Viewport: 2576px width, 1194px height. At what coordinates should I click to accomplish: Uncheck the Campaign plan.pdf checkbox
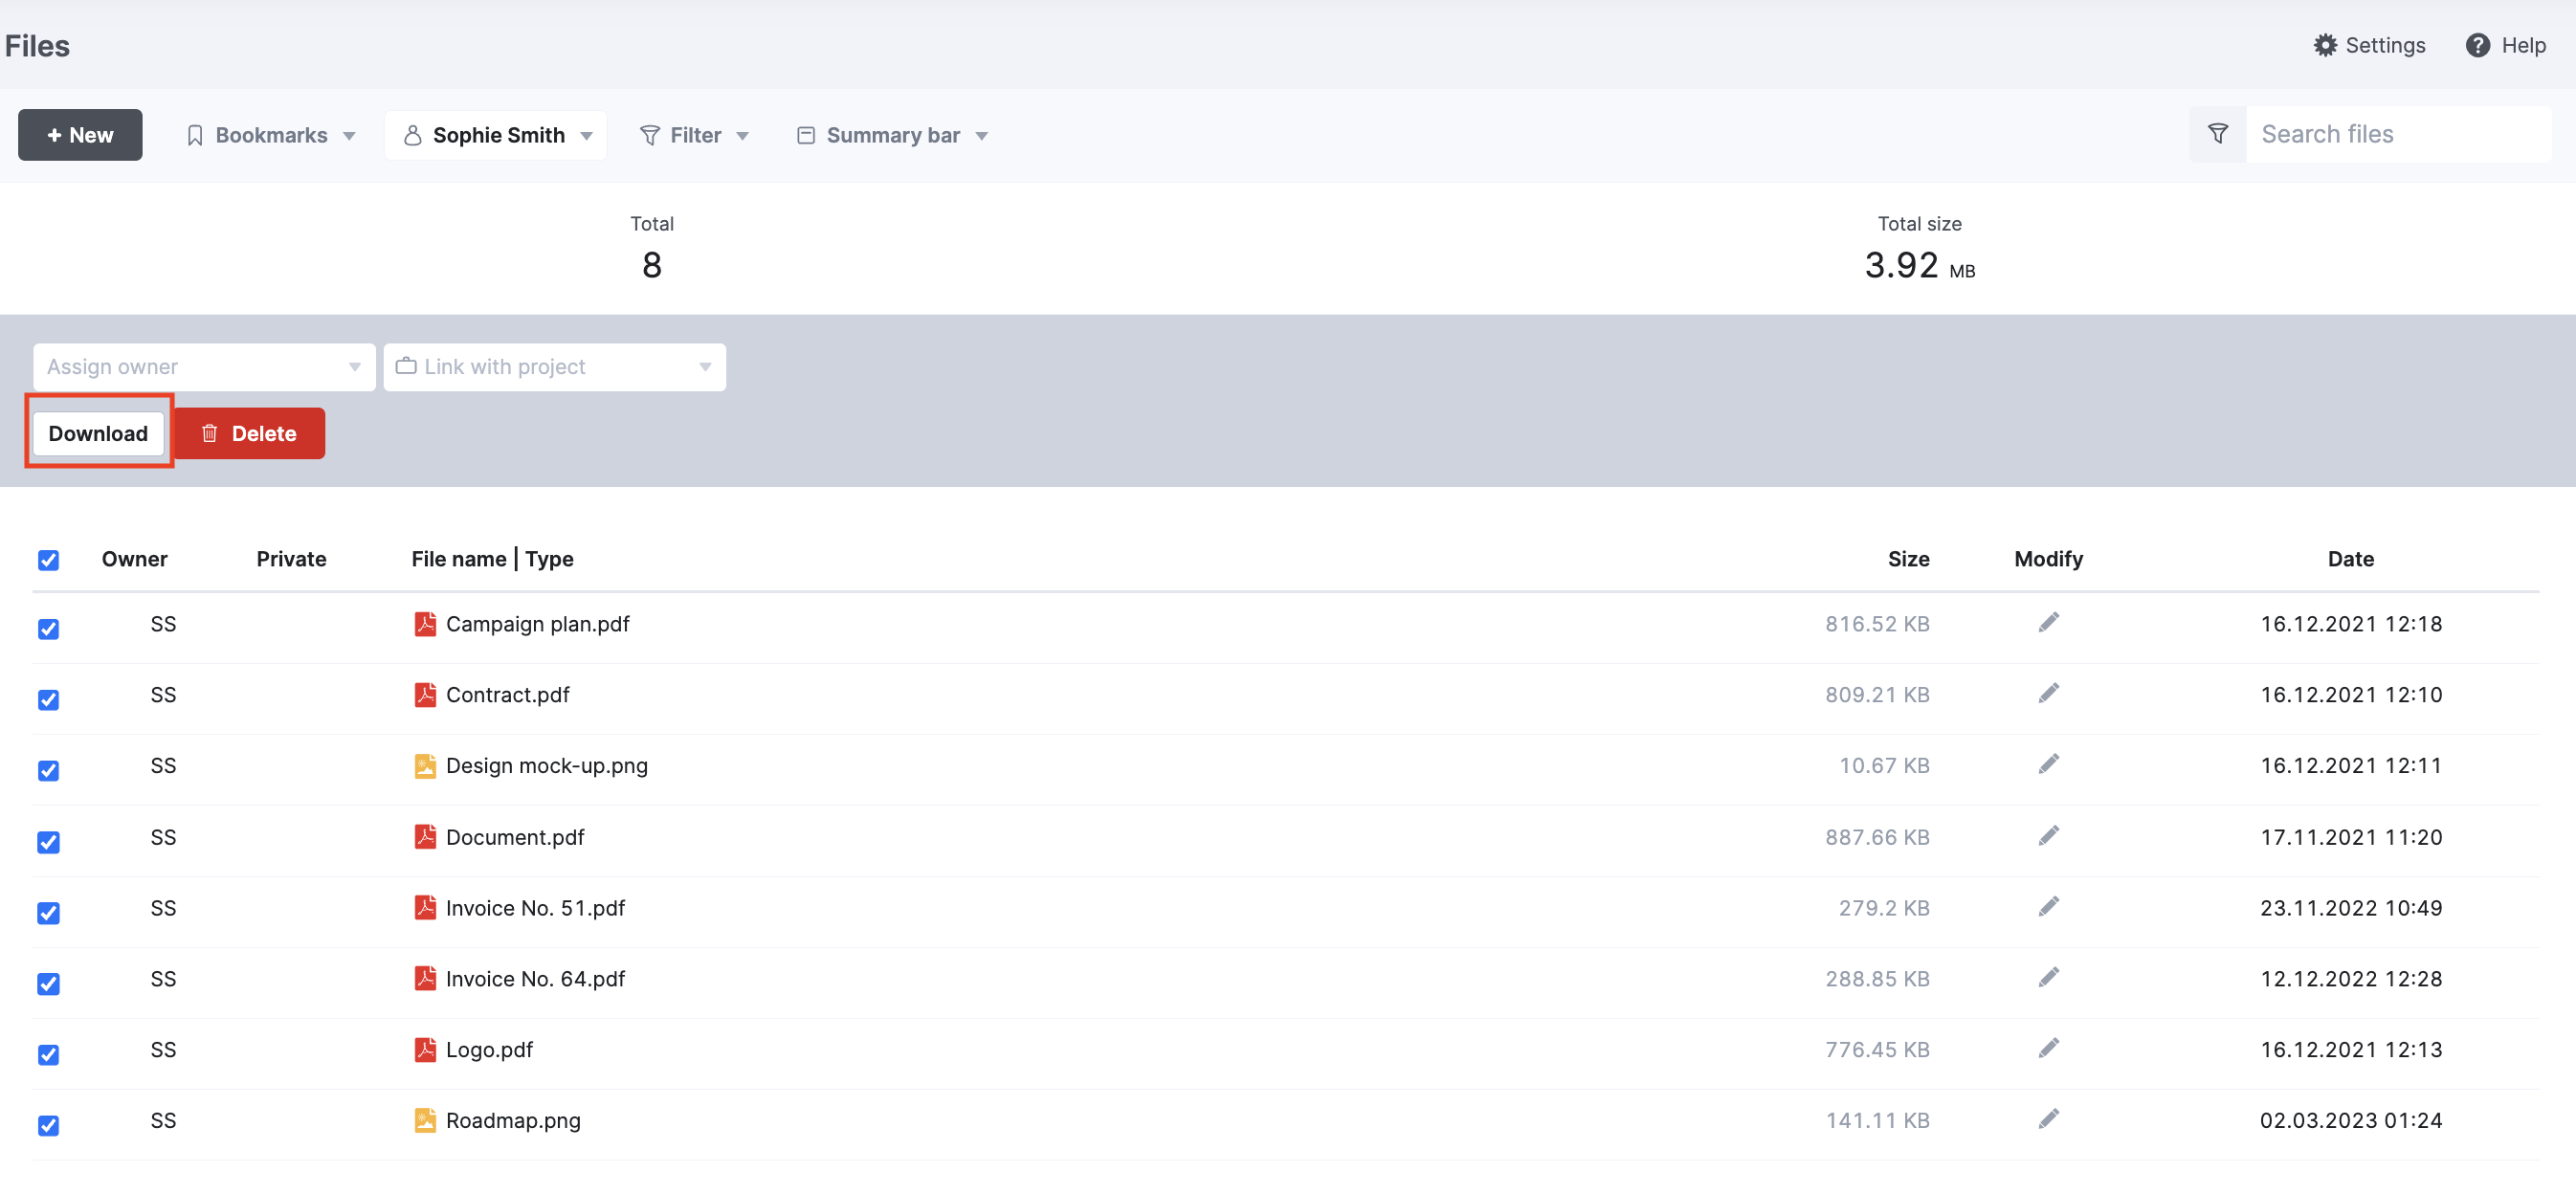coord(48,629)
